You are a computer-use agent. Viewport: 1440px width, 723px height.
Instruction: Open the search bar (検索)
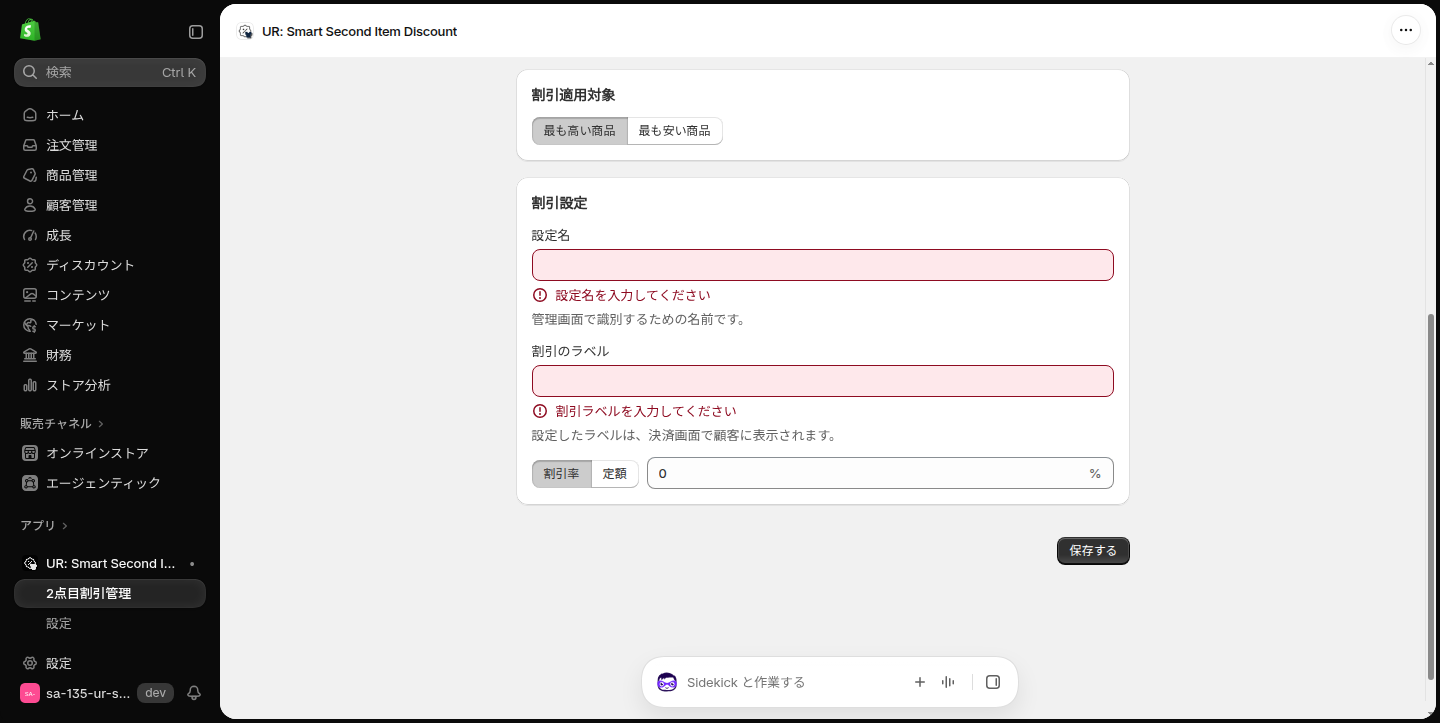point(110,72)
